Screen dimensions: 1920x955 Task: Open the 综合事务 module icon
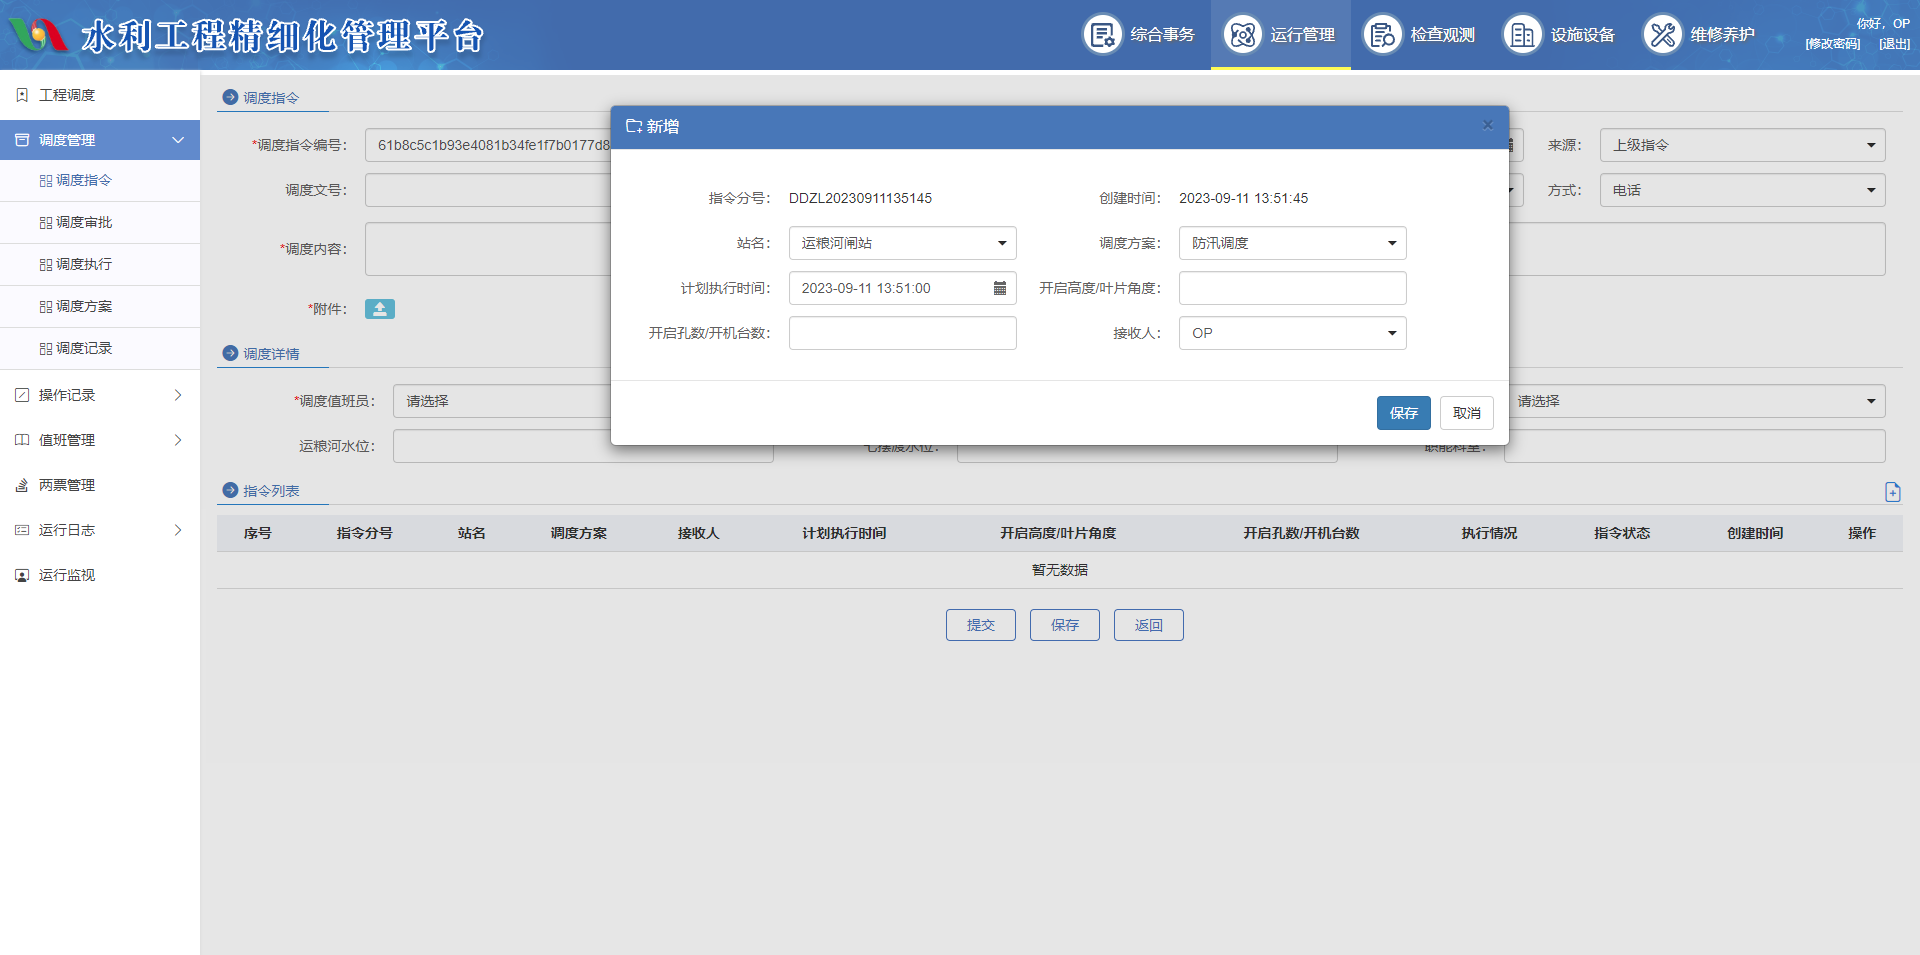pyautogui.click(x=1102, y=35)
